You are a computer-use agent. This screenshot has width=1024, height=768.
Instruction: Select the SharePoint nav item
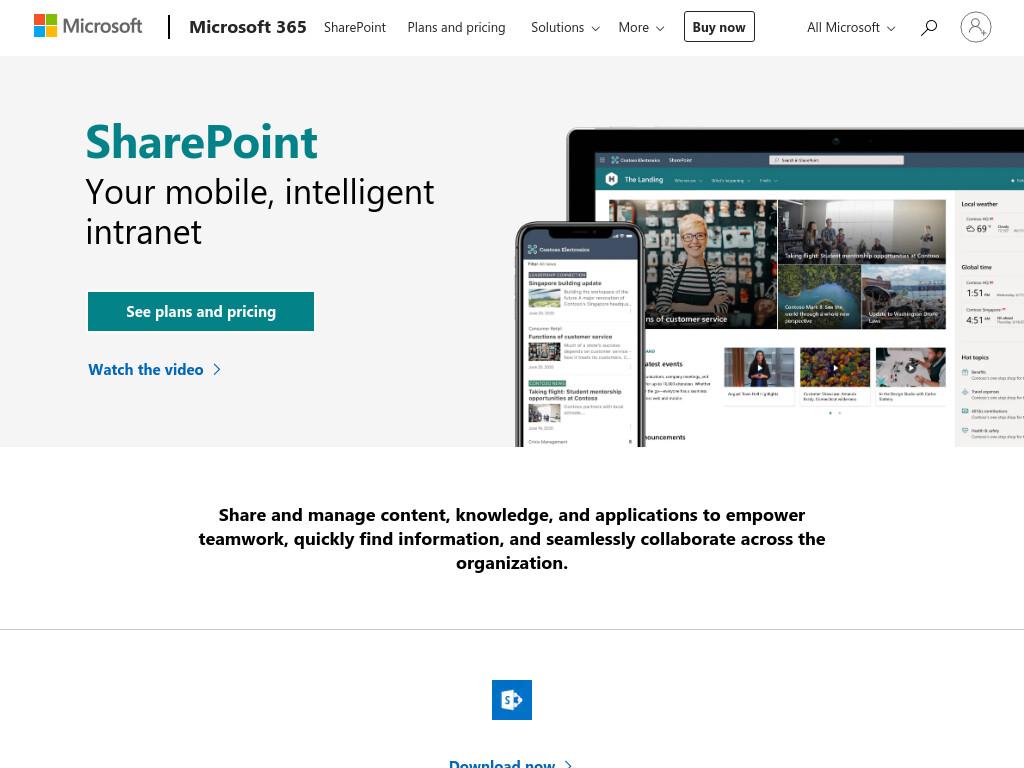[x=355, y=27]
